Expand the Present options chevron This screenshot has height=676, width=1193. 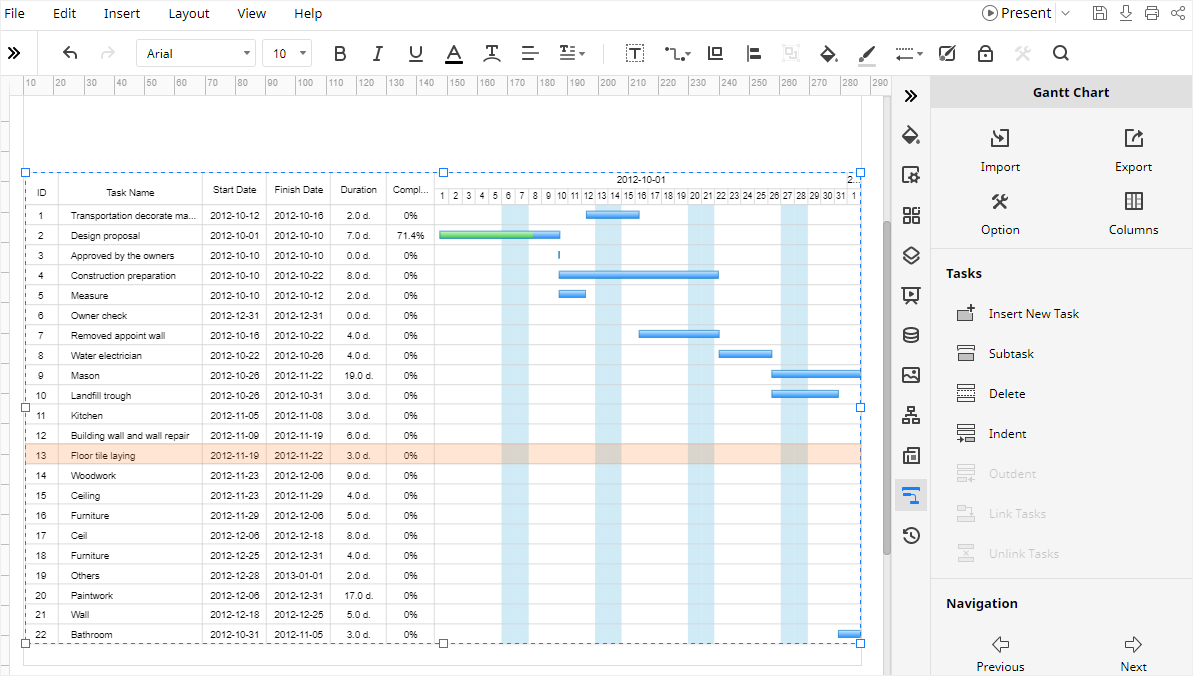(1065, 13)
